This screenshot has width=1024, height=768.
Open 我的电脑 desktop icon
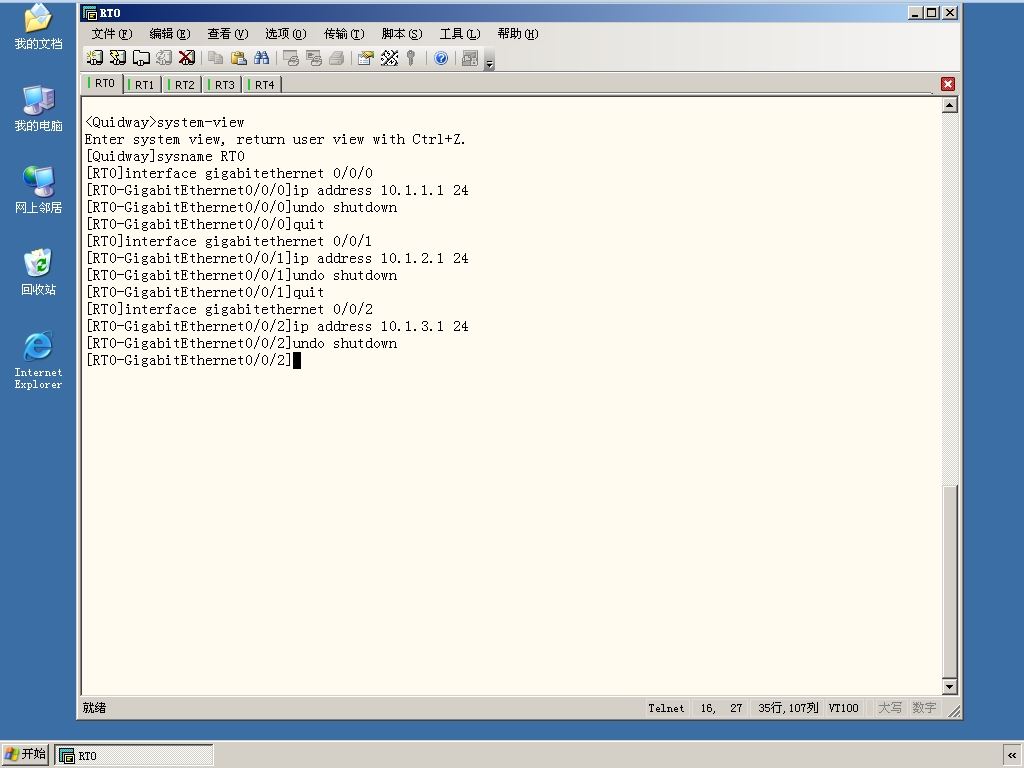(x=39, y=108)
